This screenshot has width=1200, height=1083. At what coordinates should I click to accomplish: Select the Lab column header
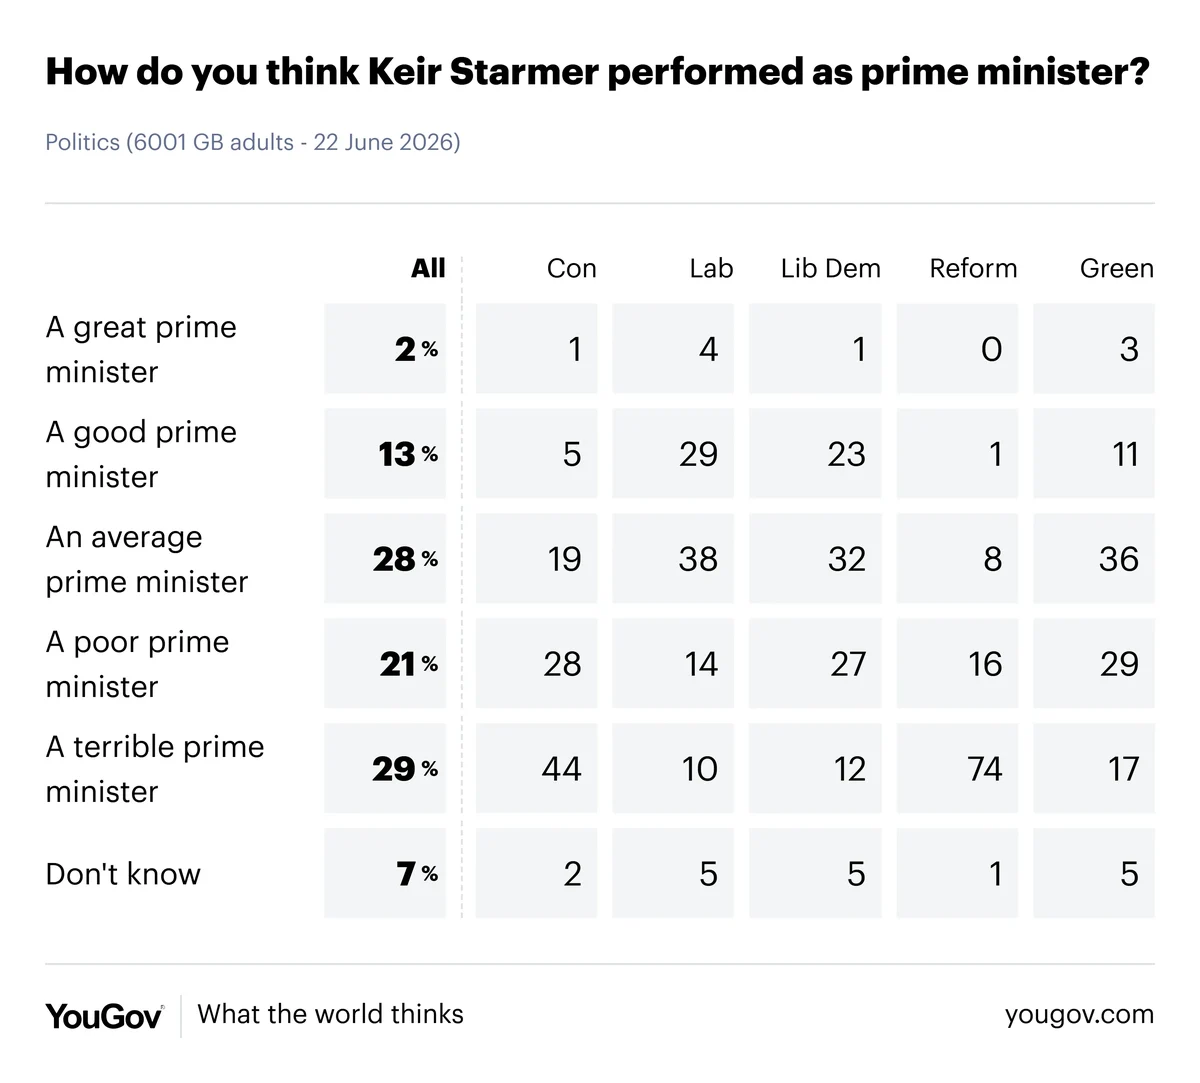click(x=711, y=268)
